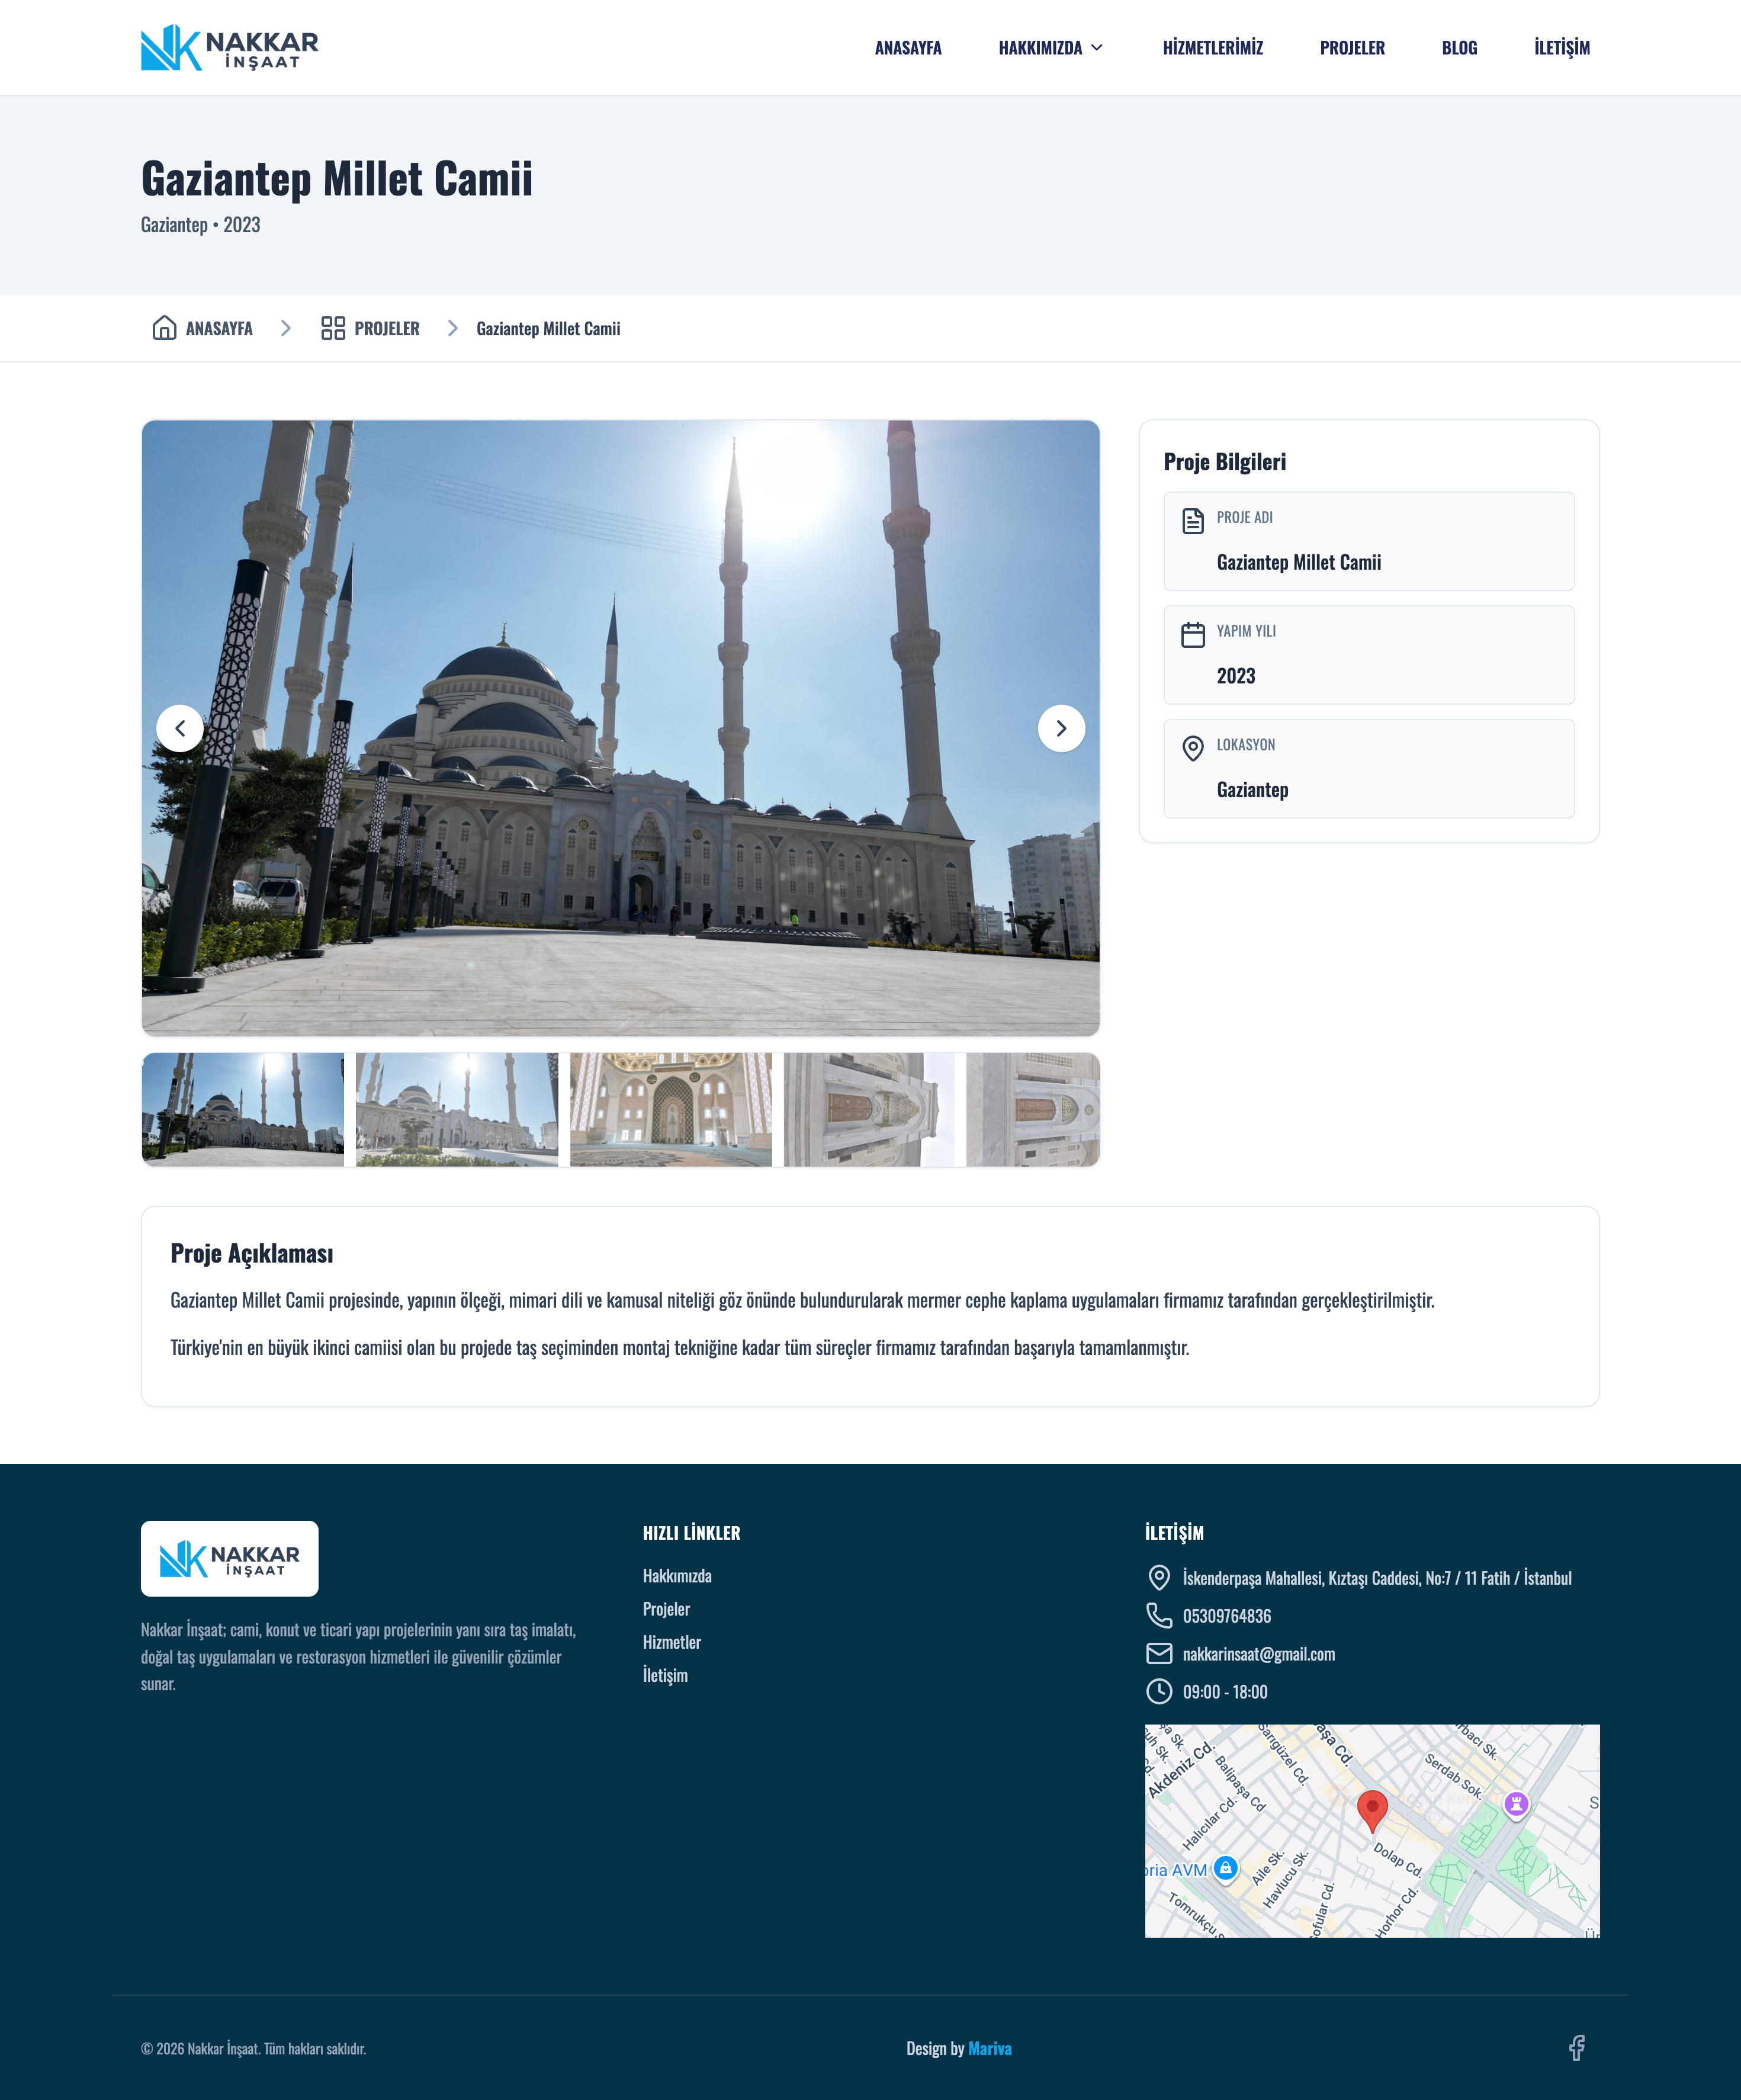This screenshot has height=2100, width=1741.
Task: Click the phone icon in footer contact
Action: click(1158, 1615)
